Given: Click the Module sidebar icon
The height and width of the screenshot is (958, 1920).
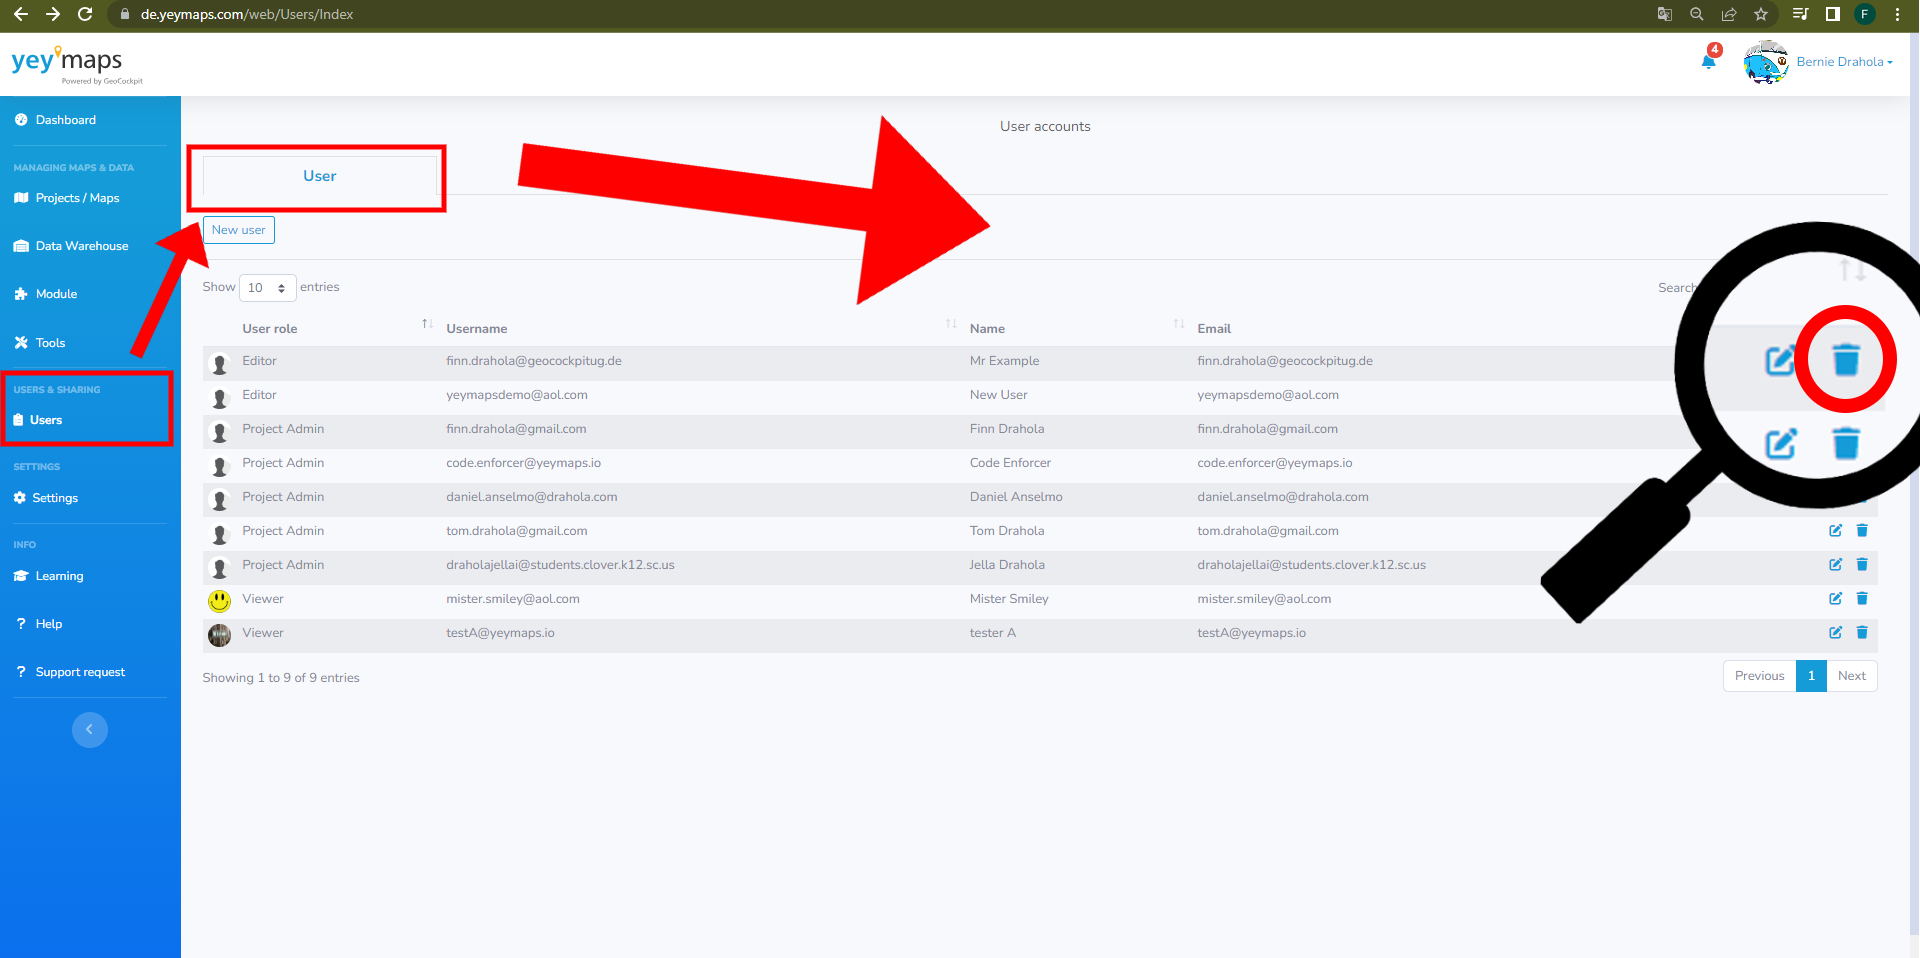Looking at the screenshot, I should coord(55,293).
